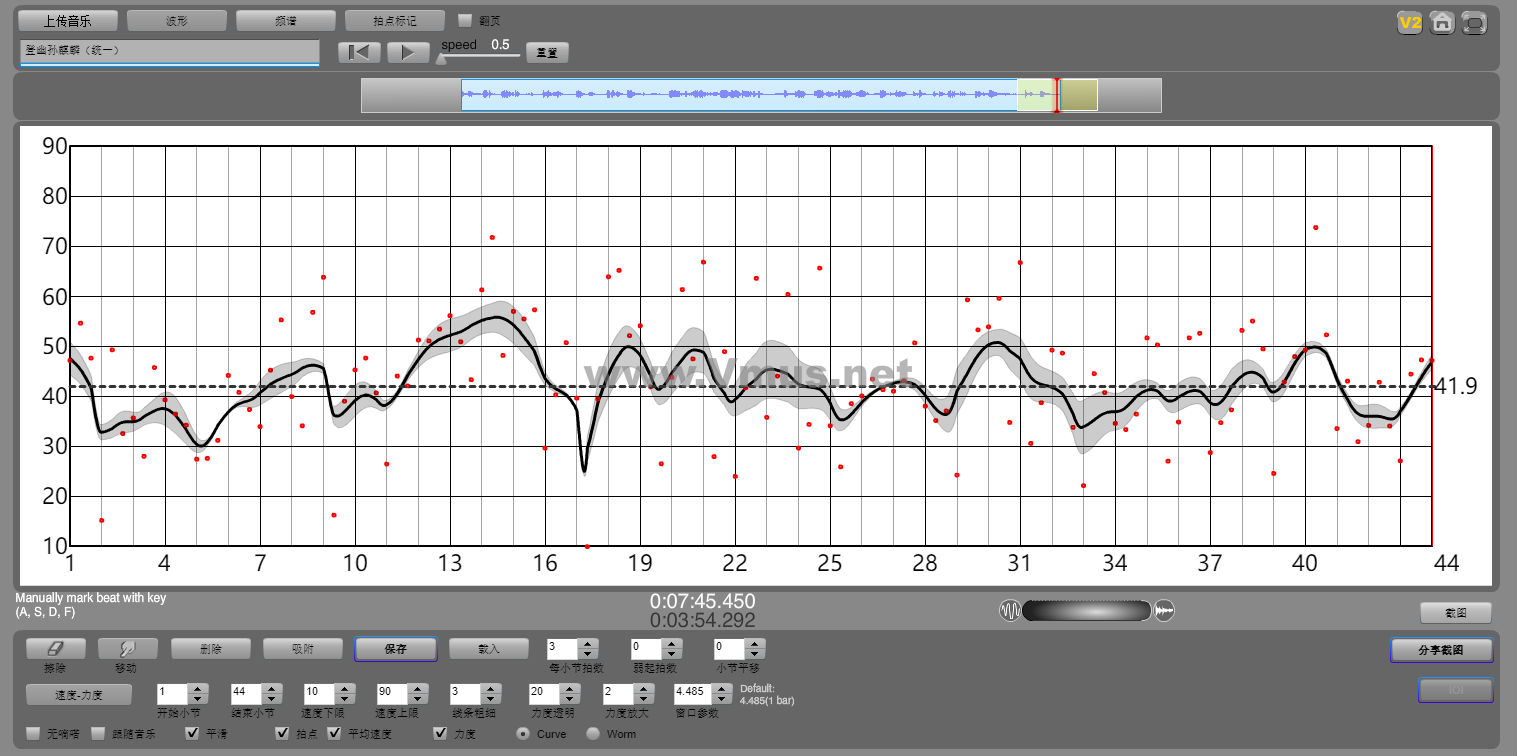
Task: Play the audio track
Action: click(x=408, y=52)
